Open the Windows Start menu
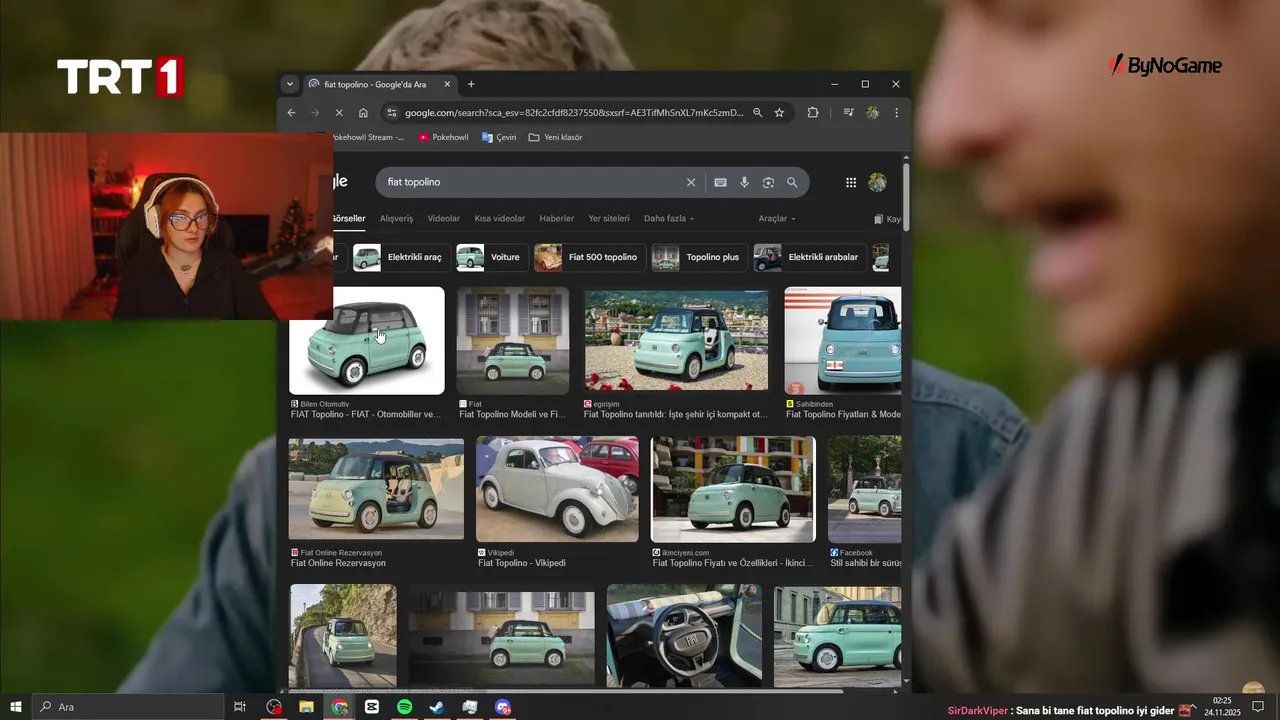 pyautogui.click(x=15, y=707)
